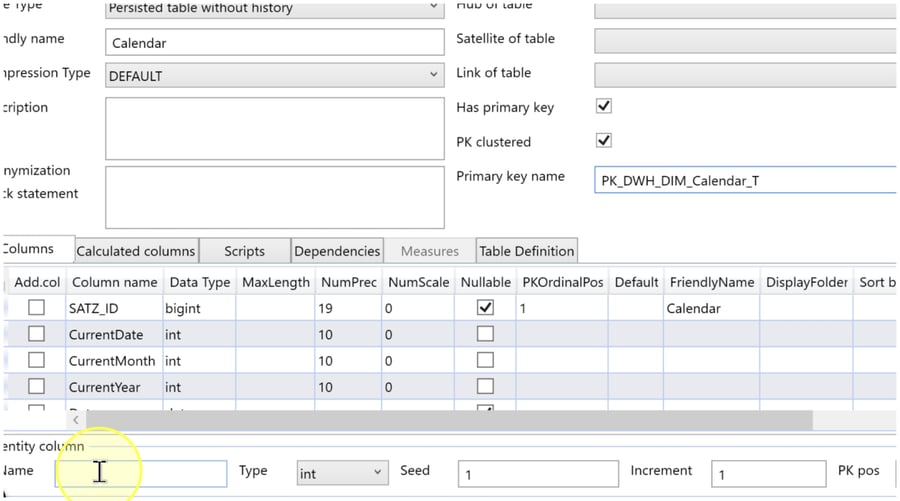Viewport: 900px width, 501px height.
Task: Toggle Nullable for CurrentDate row
Action: click(x=485, y=333)
